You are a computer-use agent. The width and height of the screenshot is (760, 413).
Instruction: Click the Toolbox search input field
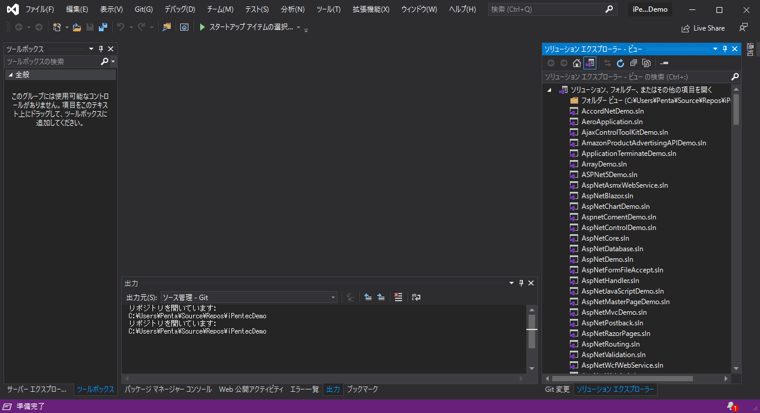tap(51, 62)
